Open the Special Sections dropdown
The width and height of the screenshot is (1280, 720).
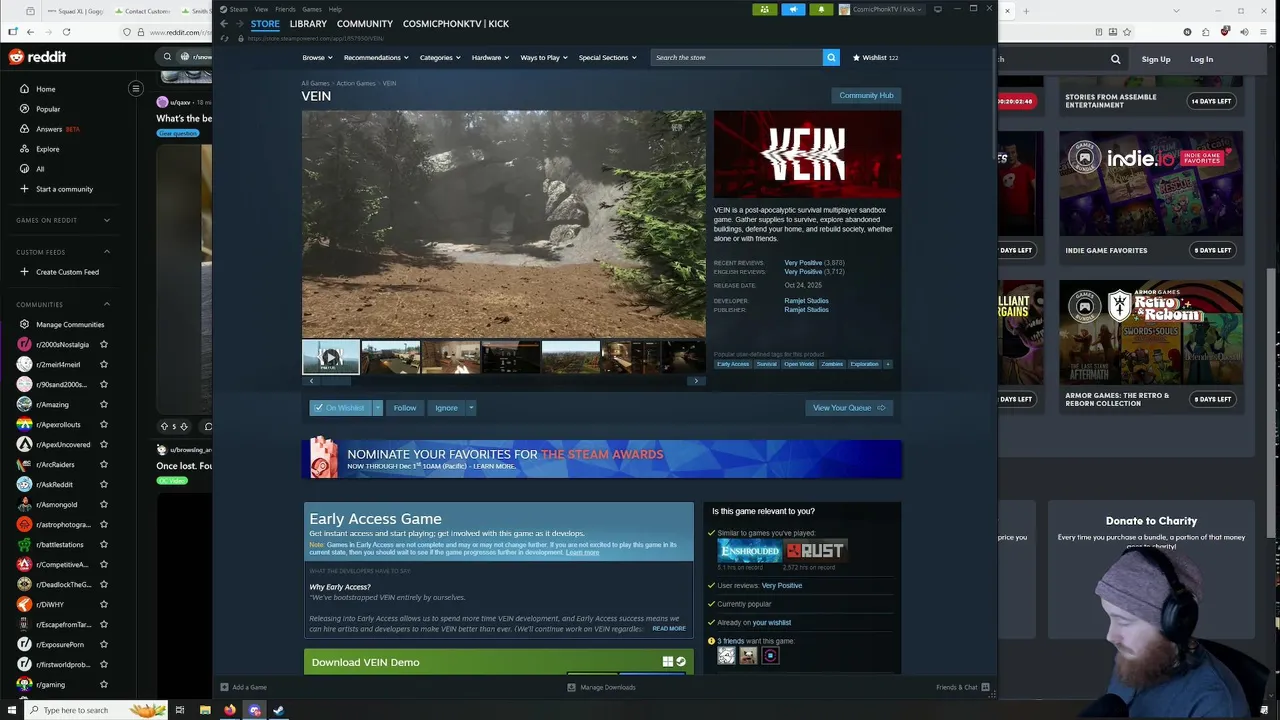607,58
